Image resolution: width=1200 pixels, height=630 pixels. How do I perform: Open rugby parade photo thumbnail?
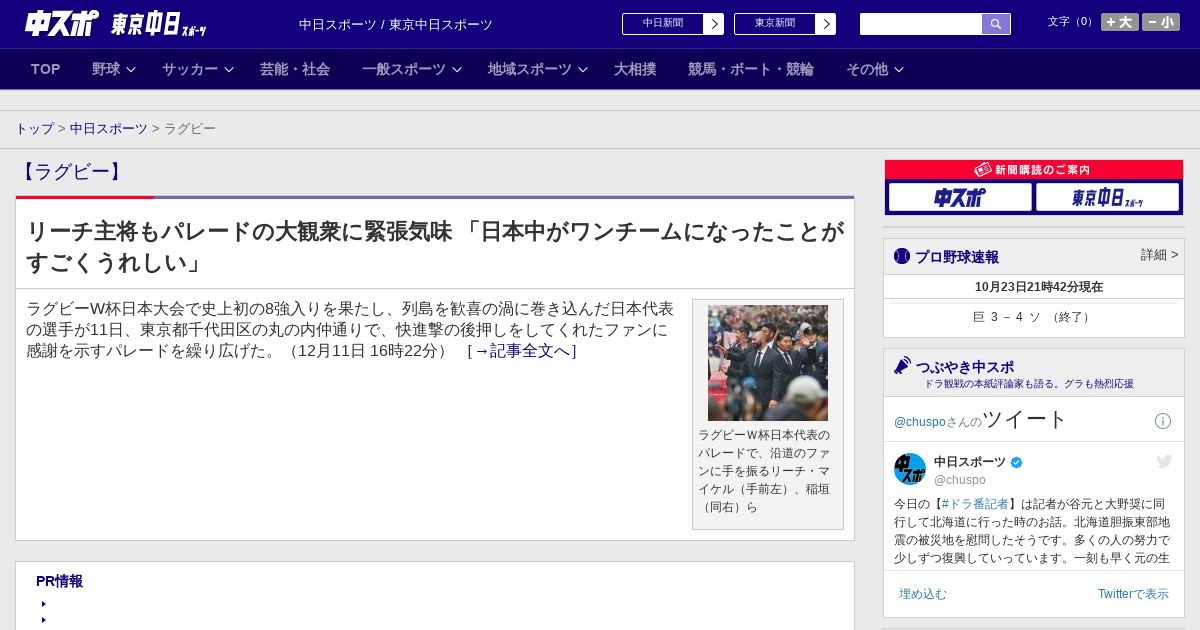[768, 363]
